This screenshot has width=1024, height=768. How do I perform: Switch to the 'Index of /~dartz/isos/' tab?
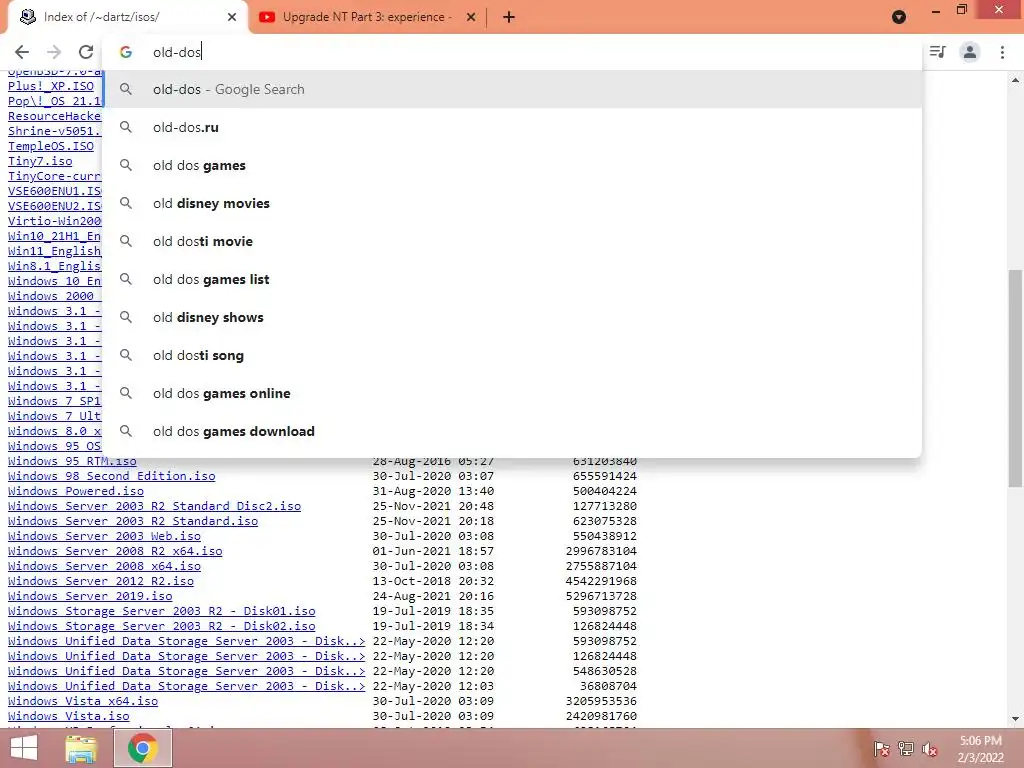pos(127,18)
